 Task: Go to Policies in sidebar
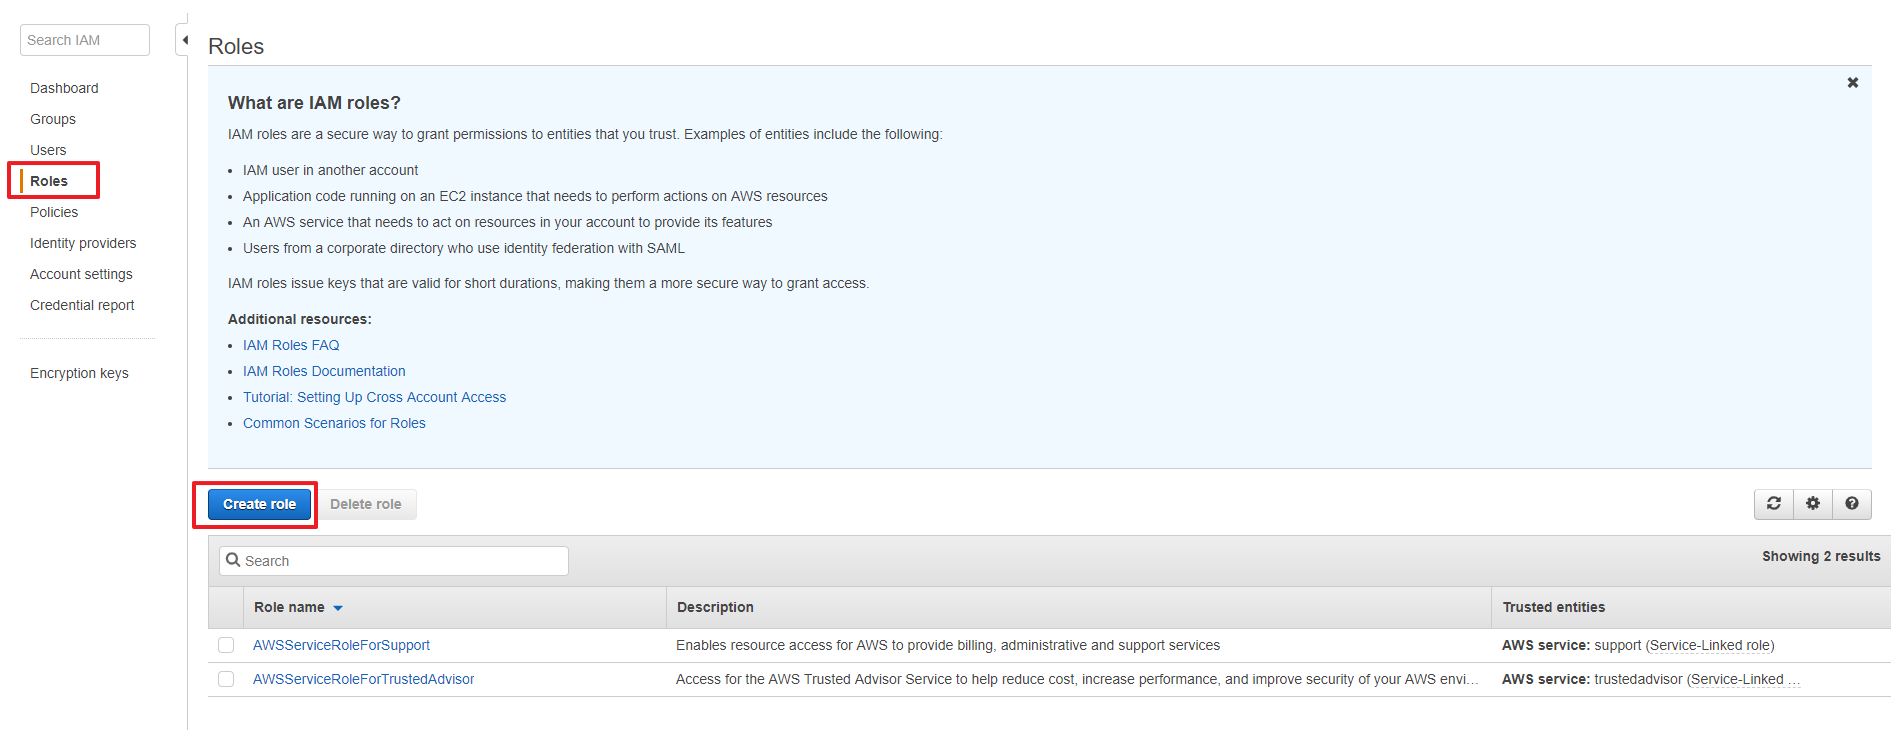coord(54,212)
